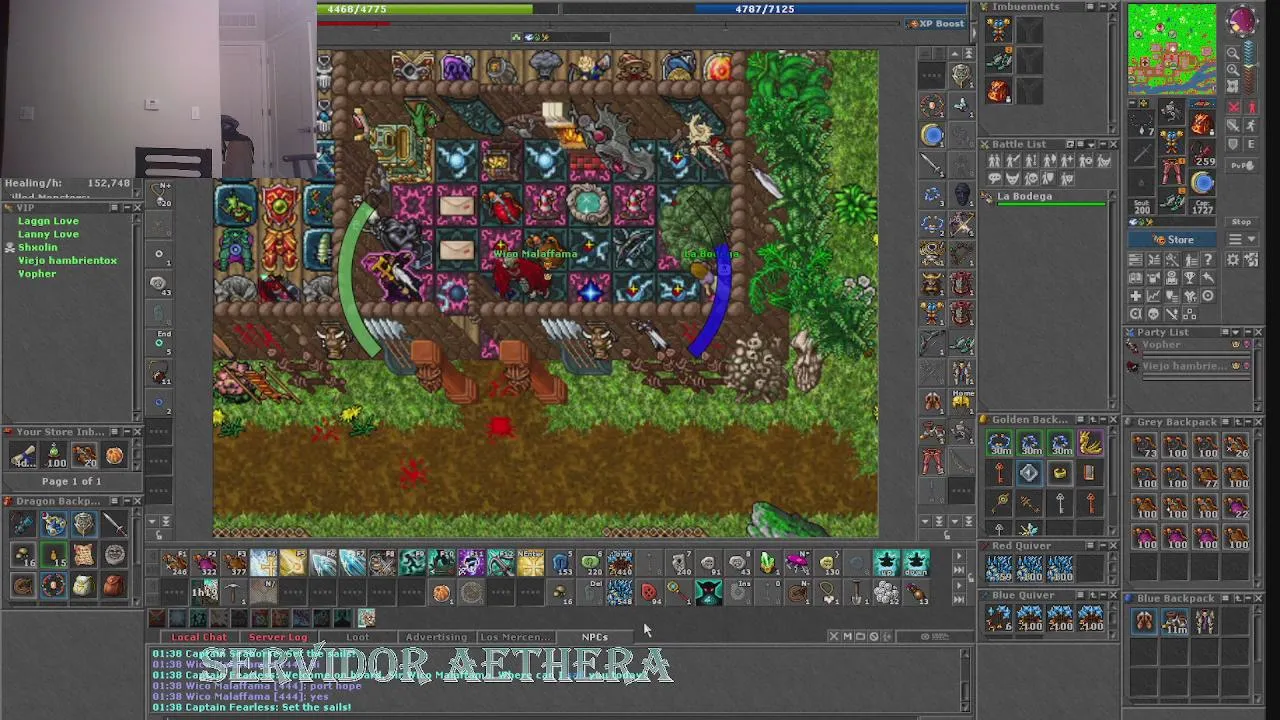Open the options gear icon
The height and width of the screenshot is (720, 1280).
tap(1233, 260)
